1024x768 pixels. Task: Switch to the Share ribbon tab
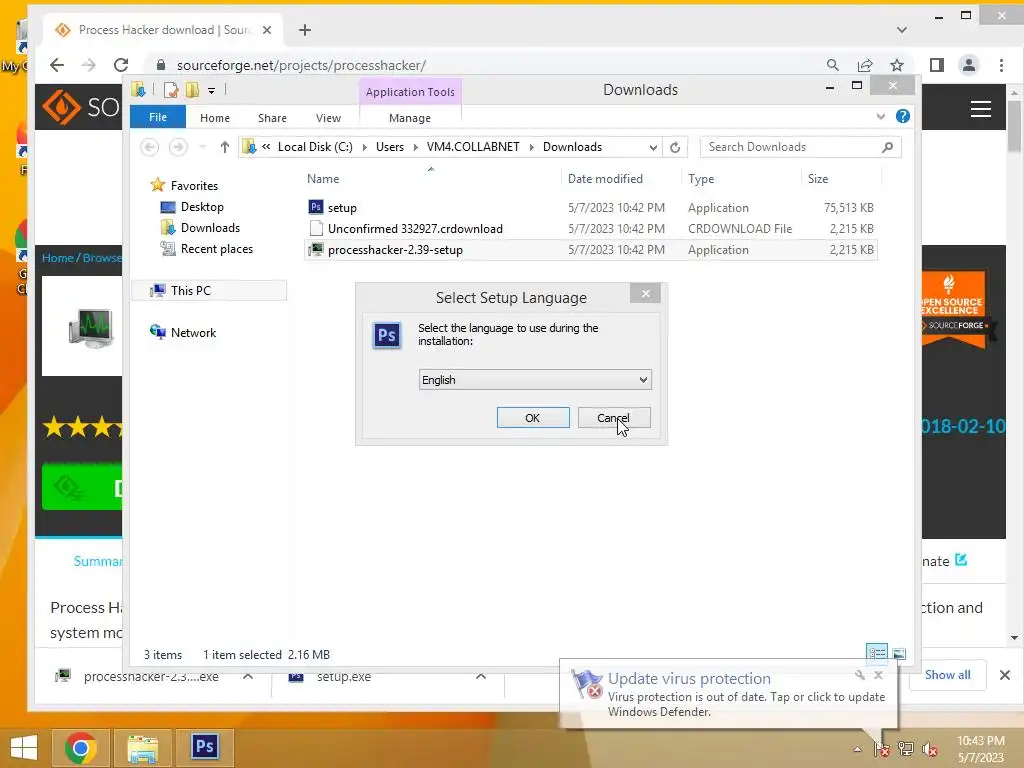[272, 118]
